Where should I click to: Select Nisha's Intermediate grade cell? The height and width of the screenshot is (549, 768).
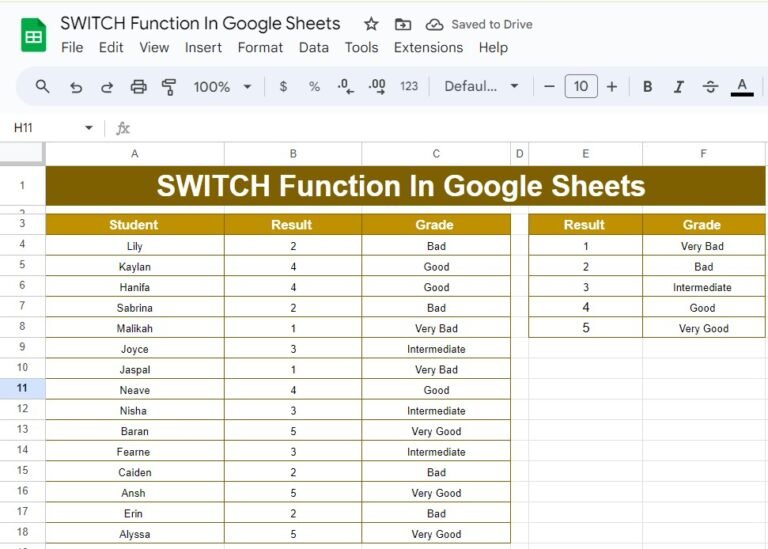[436, 410]
